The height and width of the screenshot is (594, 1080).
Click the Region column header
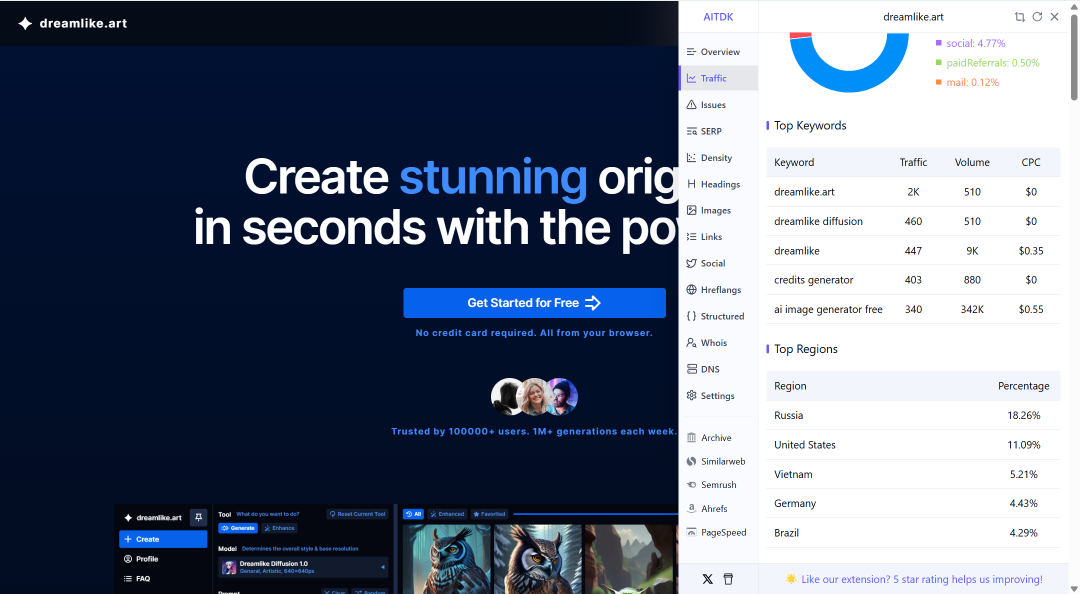tap(790, 386)
